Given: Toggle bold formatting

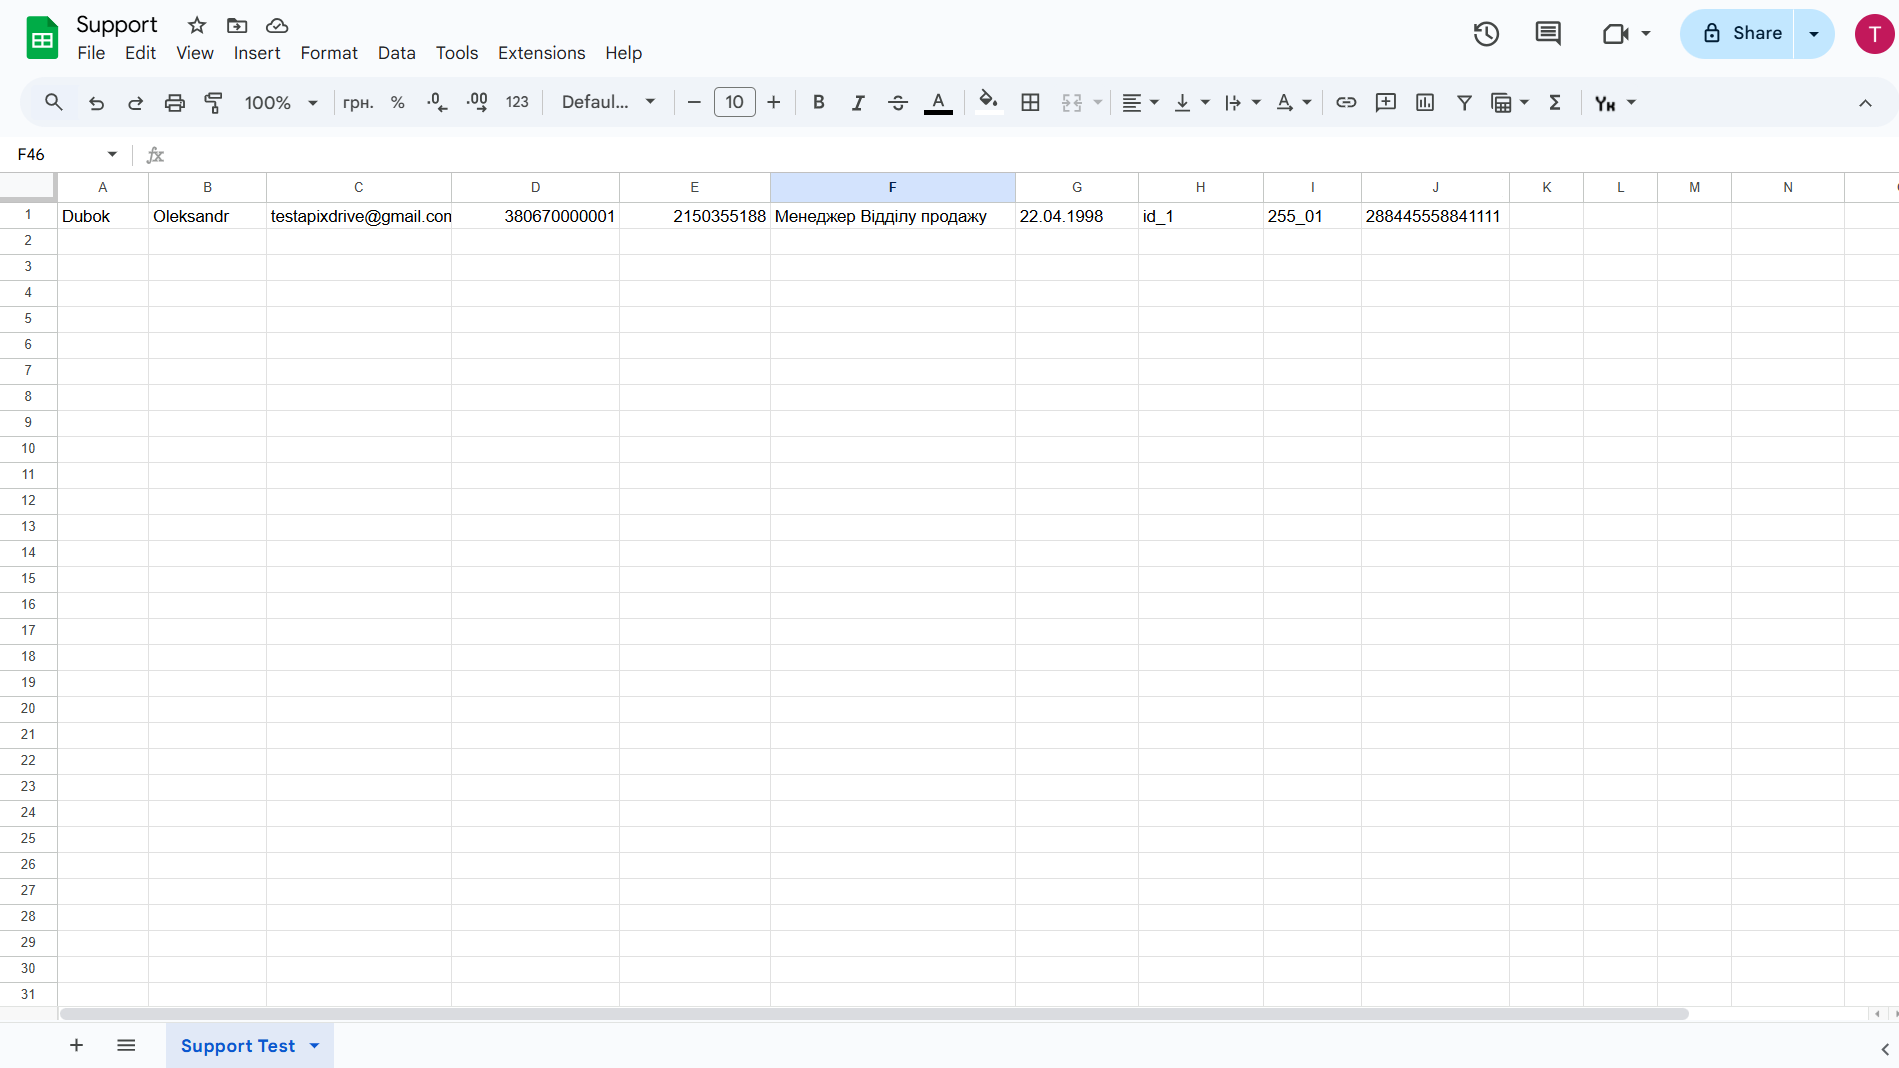Looking at the screenshot, I should tap(818, 102).
